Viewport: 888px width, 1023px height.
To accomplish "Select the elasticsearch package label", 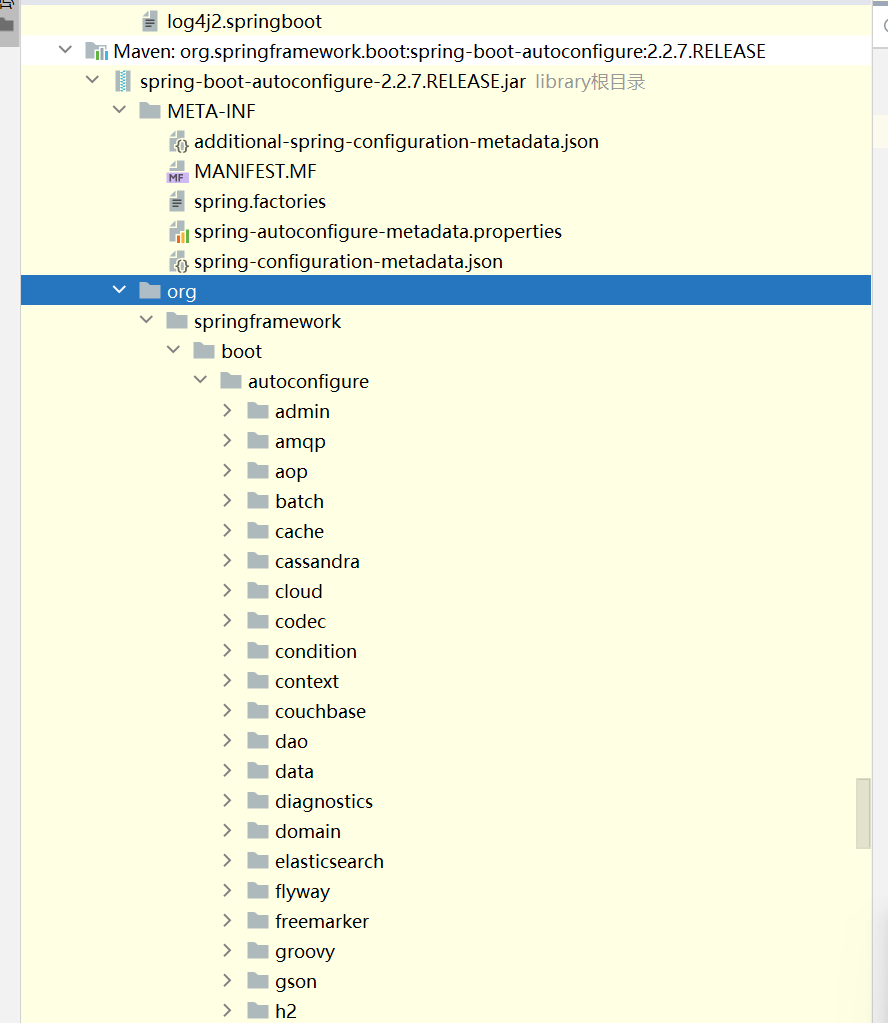I will [x=329, y=861].
